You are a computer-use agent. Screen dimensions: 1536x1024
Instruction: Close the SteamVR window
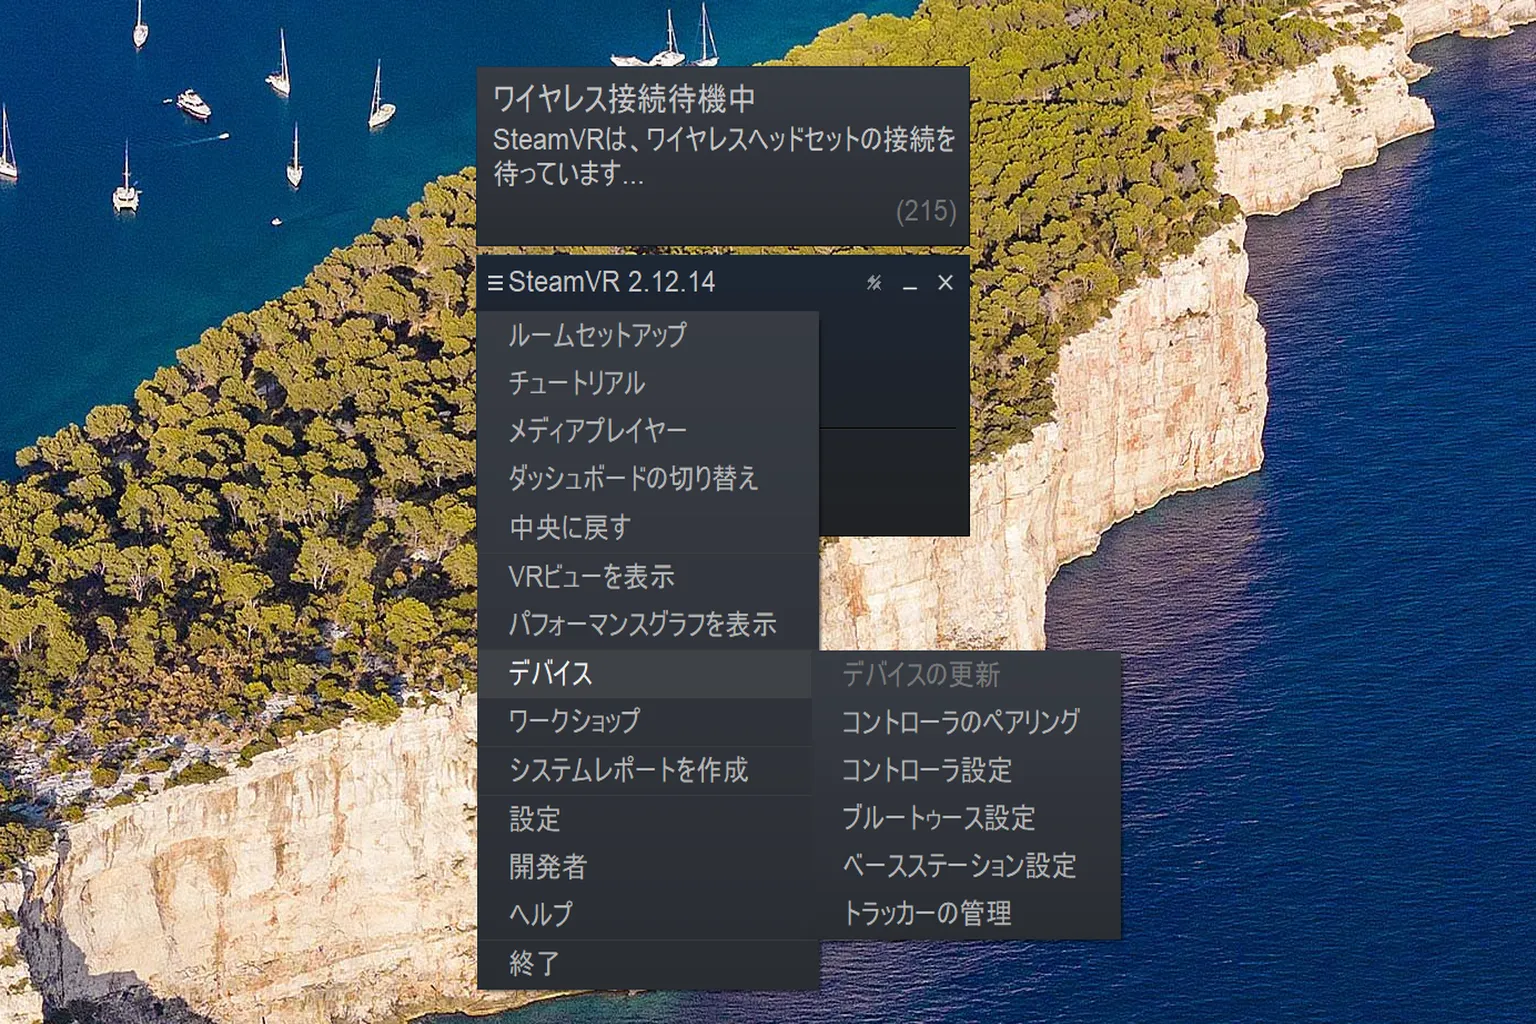tap(945, 283)
